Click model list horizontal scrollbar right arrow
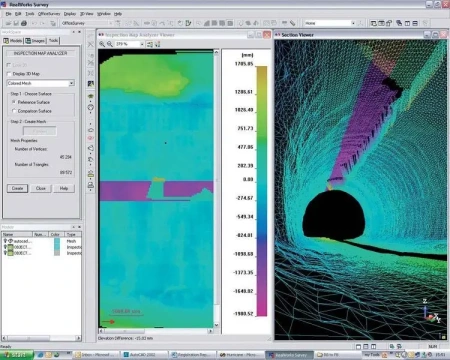This screenshot has height=360, width=450. pyautogui.click(x=78, y=338)
